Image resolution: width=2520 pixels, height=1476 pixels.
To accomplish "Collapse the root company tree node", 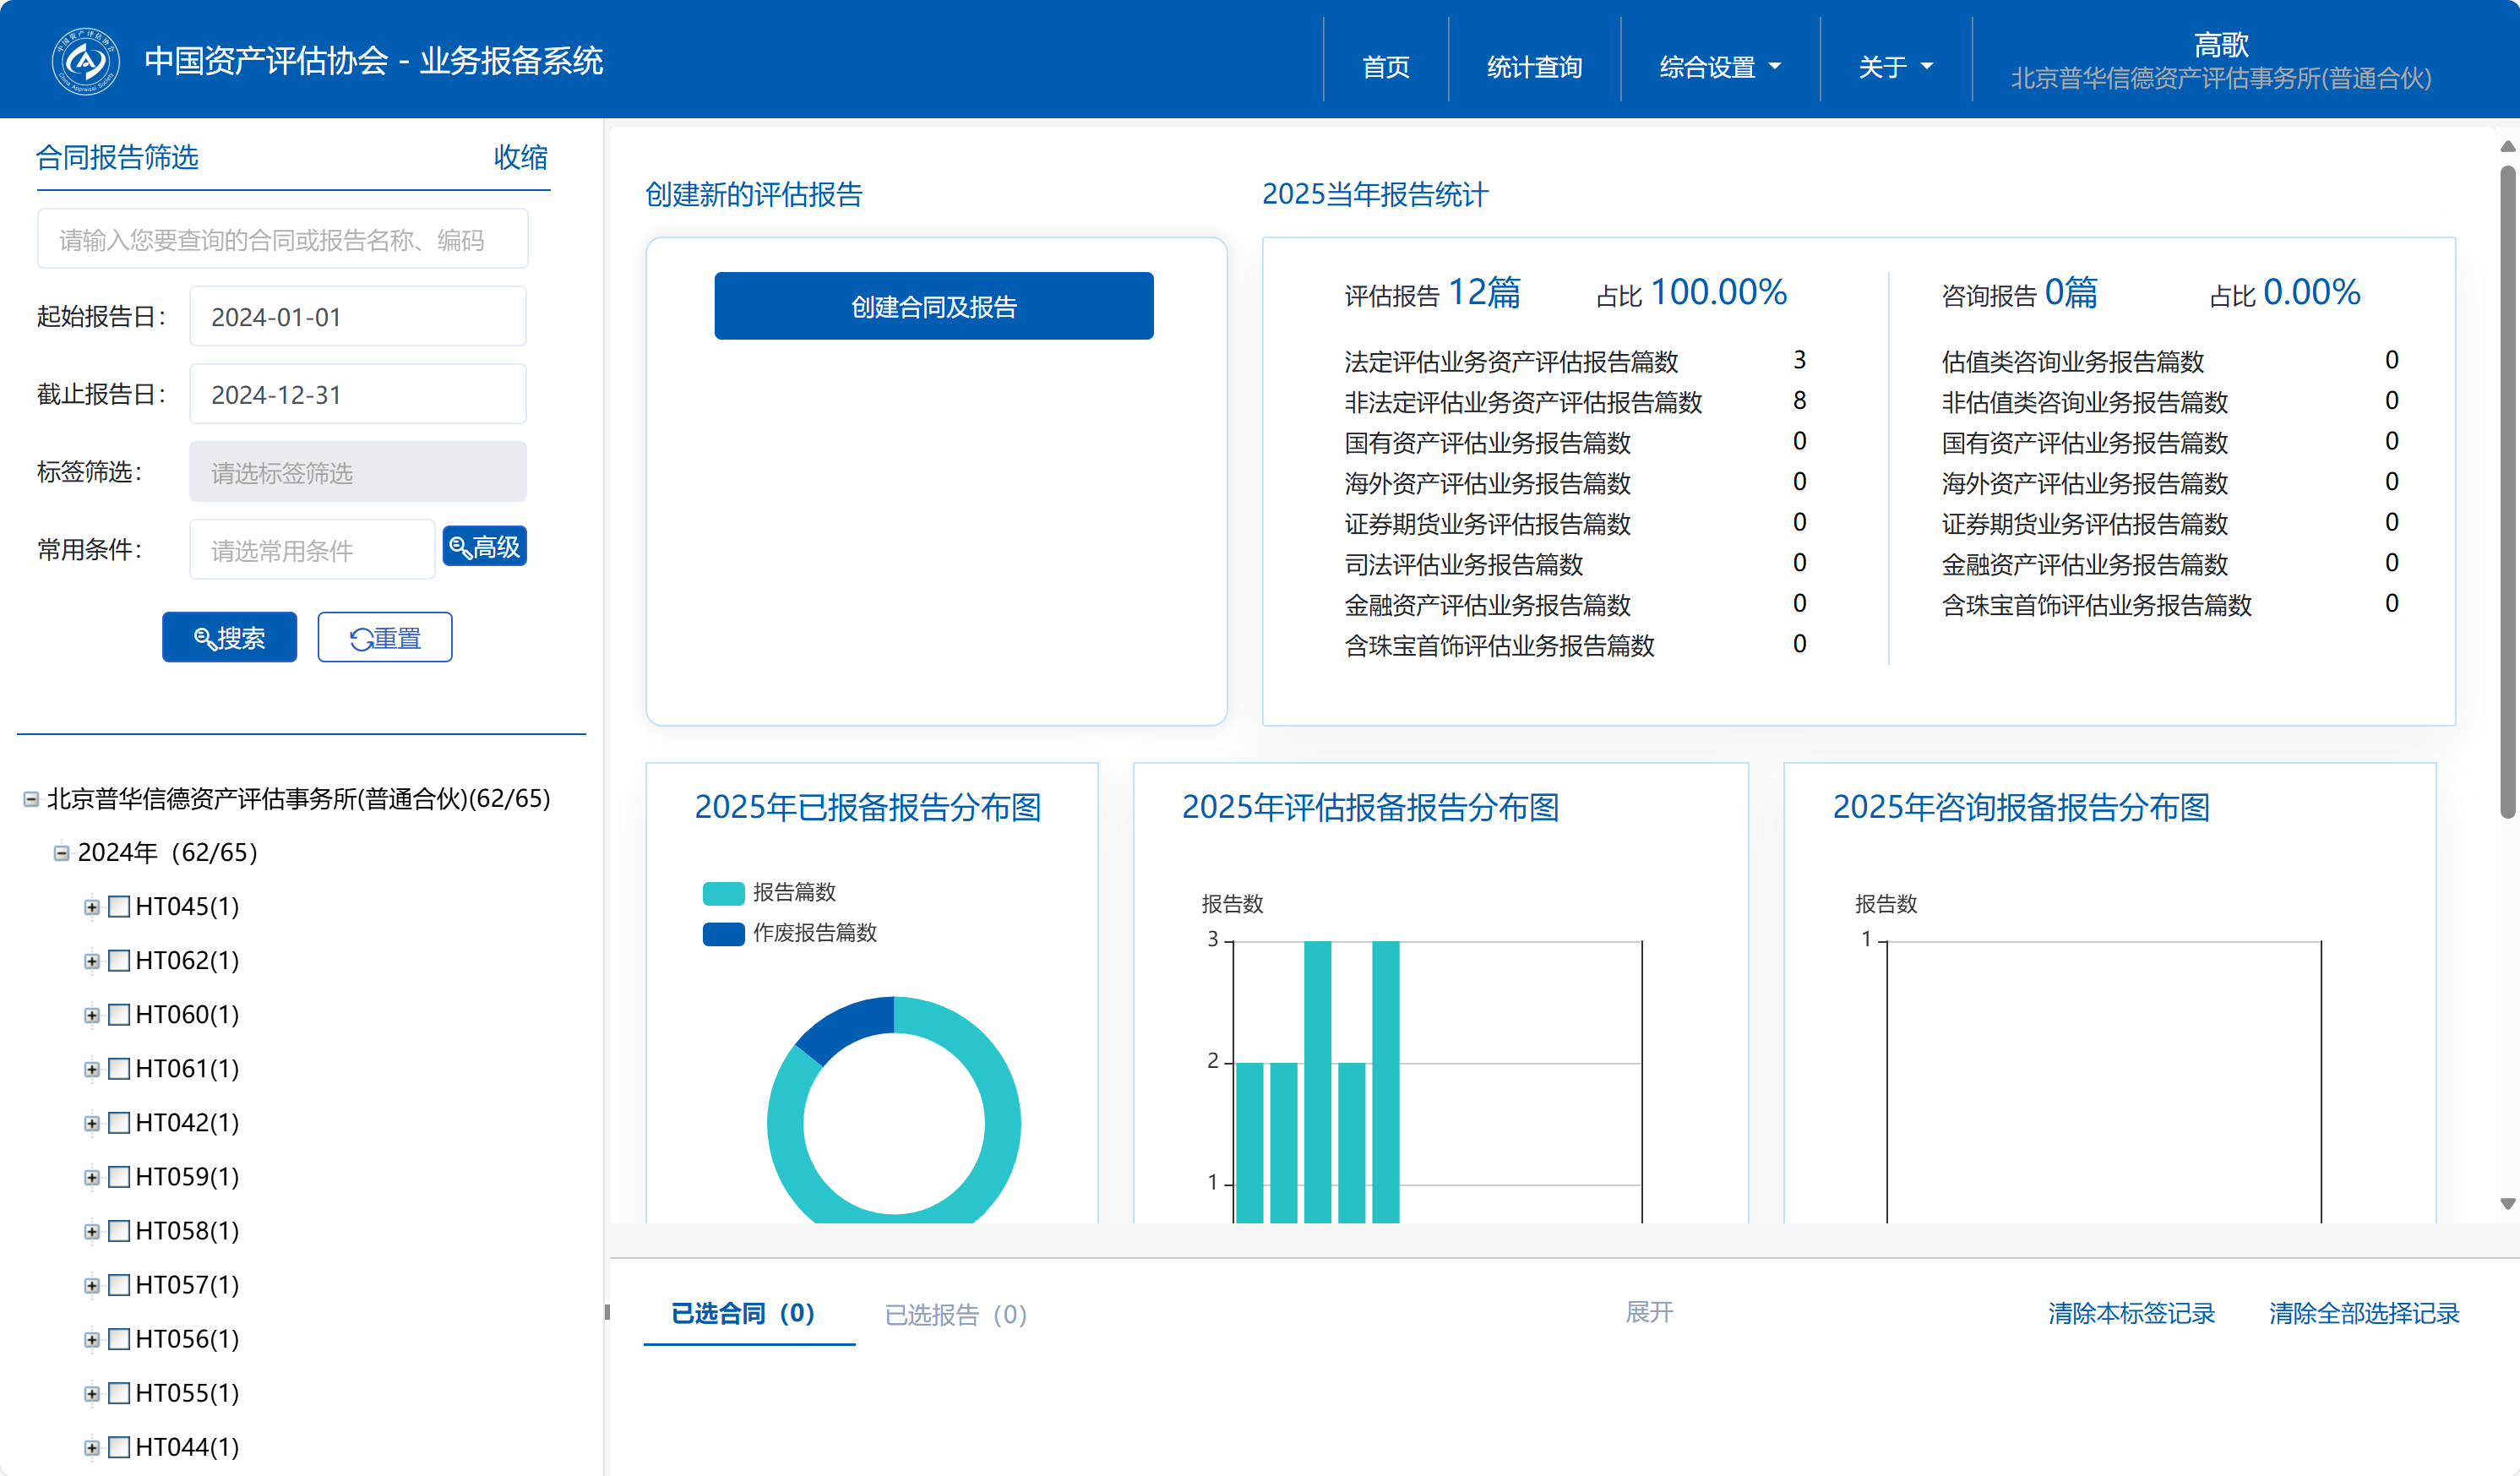I will [x=31, y=799].
